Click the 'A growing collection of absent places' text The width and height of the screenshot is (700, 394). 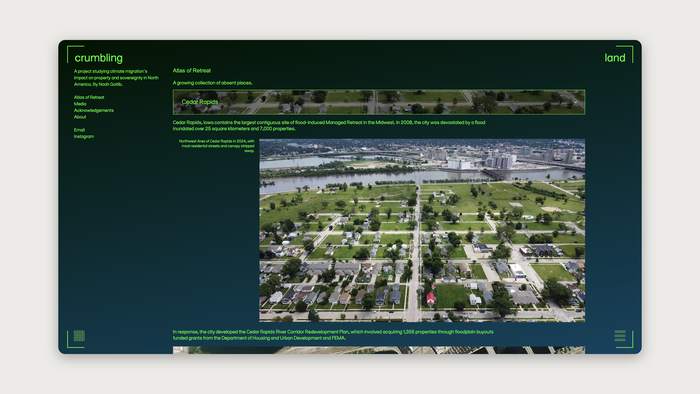[212, 83]
